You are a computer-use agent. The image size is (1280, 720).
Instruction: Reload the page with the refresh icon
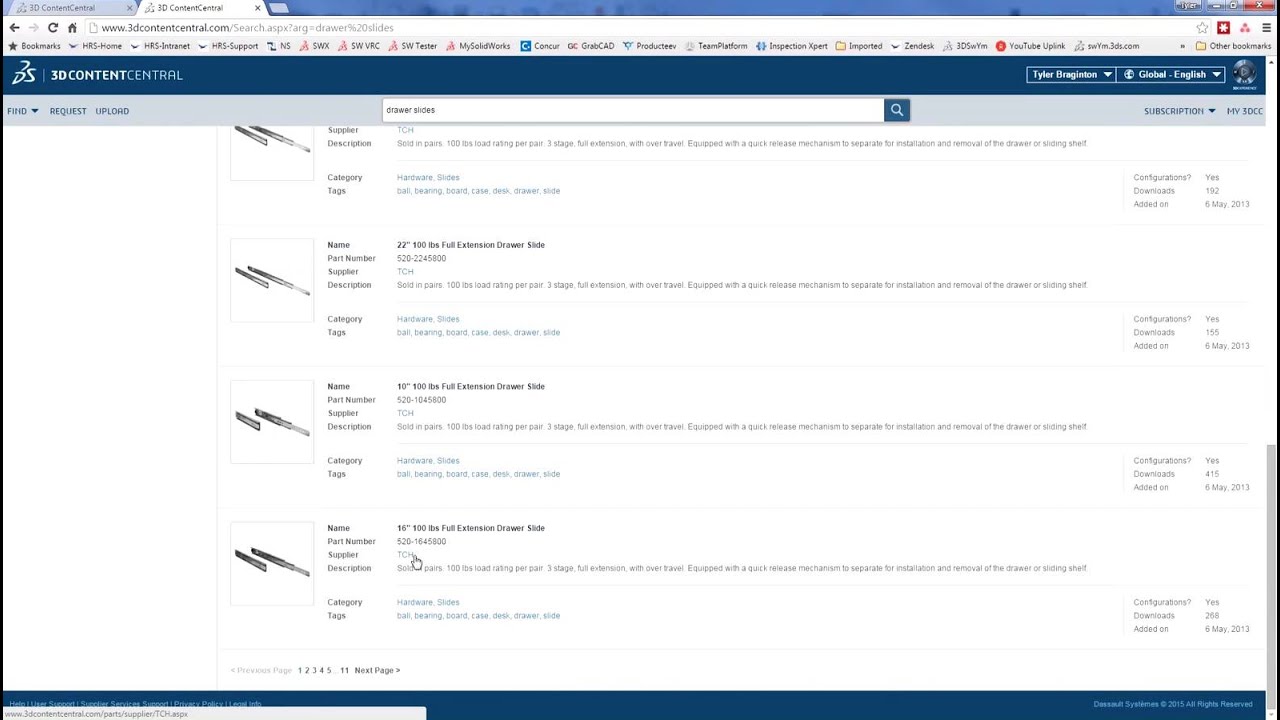pos(53,28)
